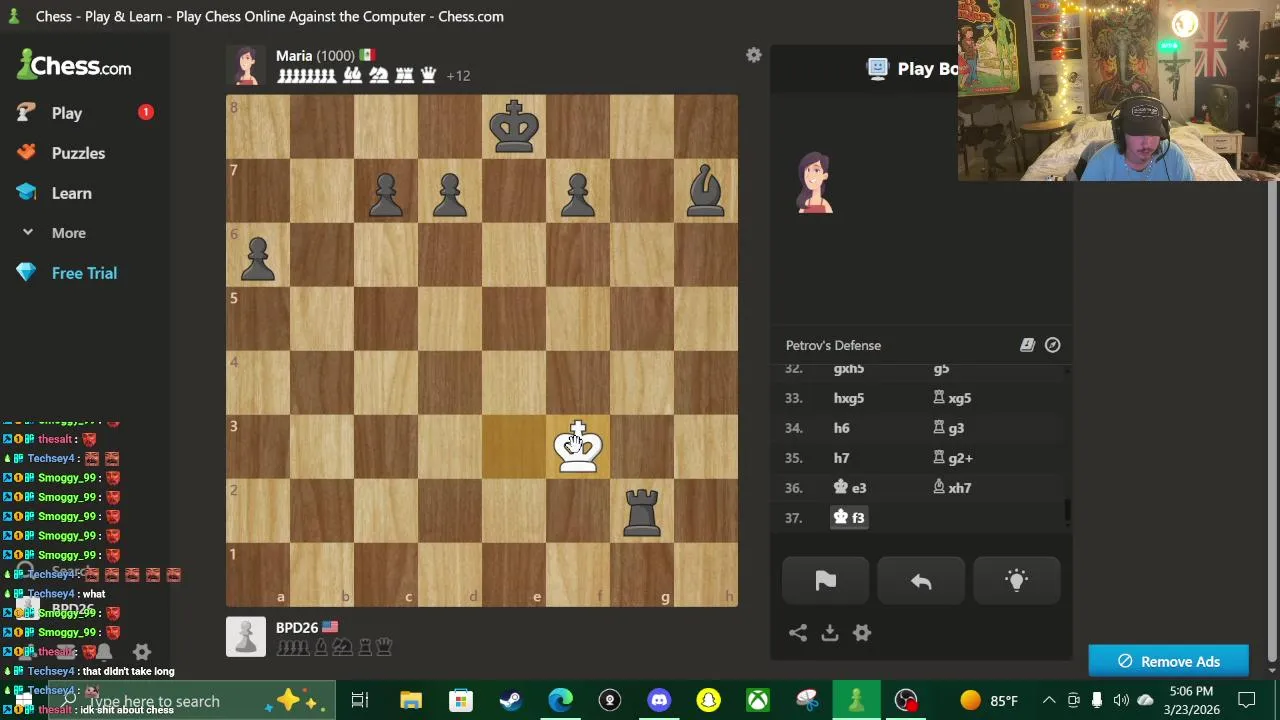Open board settings gear above the board

[754, 56]
